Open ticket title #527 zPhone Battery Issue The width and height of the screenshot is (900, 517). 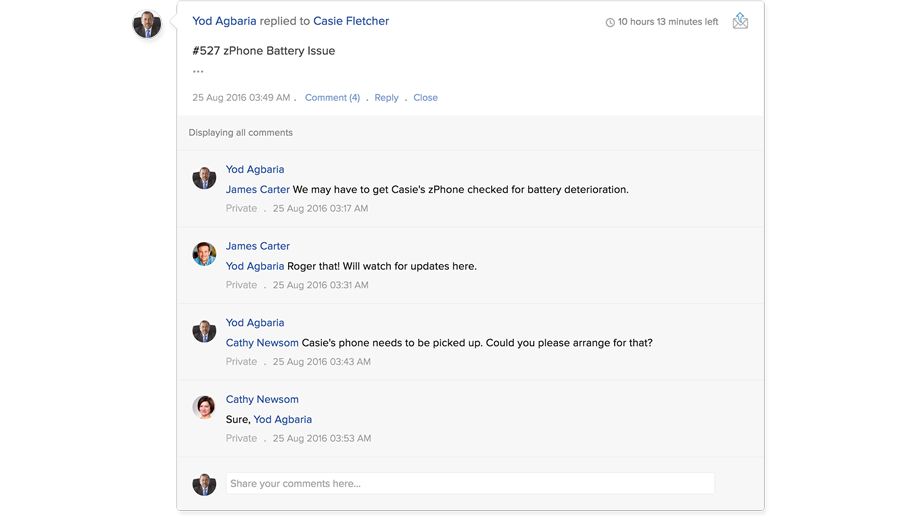pos(264,51)
